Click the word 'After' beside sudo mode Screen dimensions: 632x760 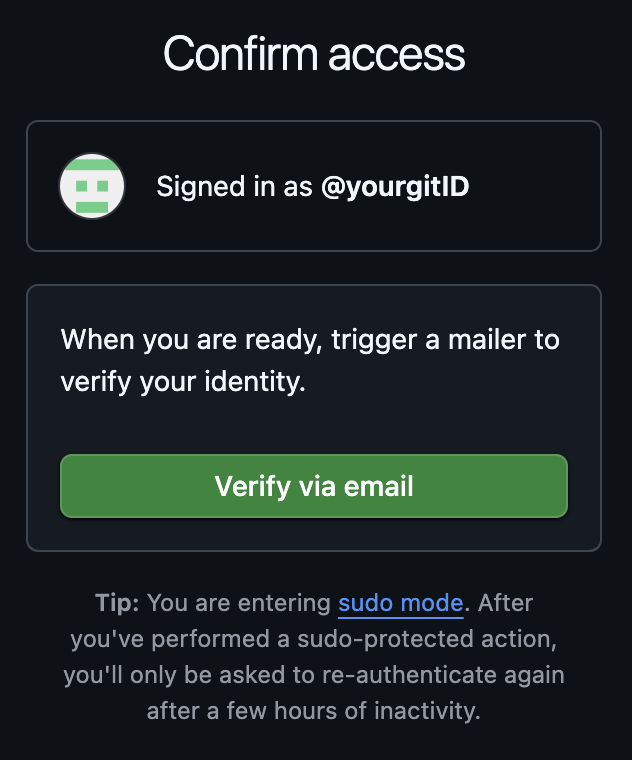point(506,603)
